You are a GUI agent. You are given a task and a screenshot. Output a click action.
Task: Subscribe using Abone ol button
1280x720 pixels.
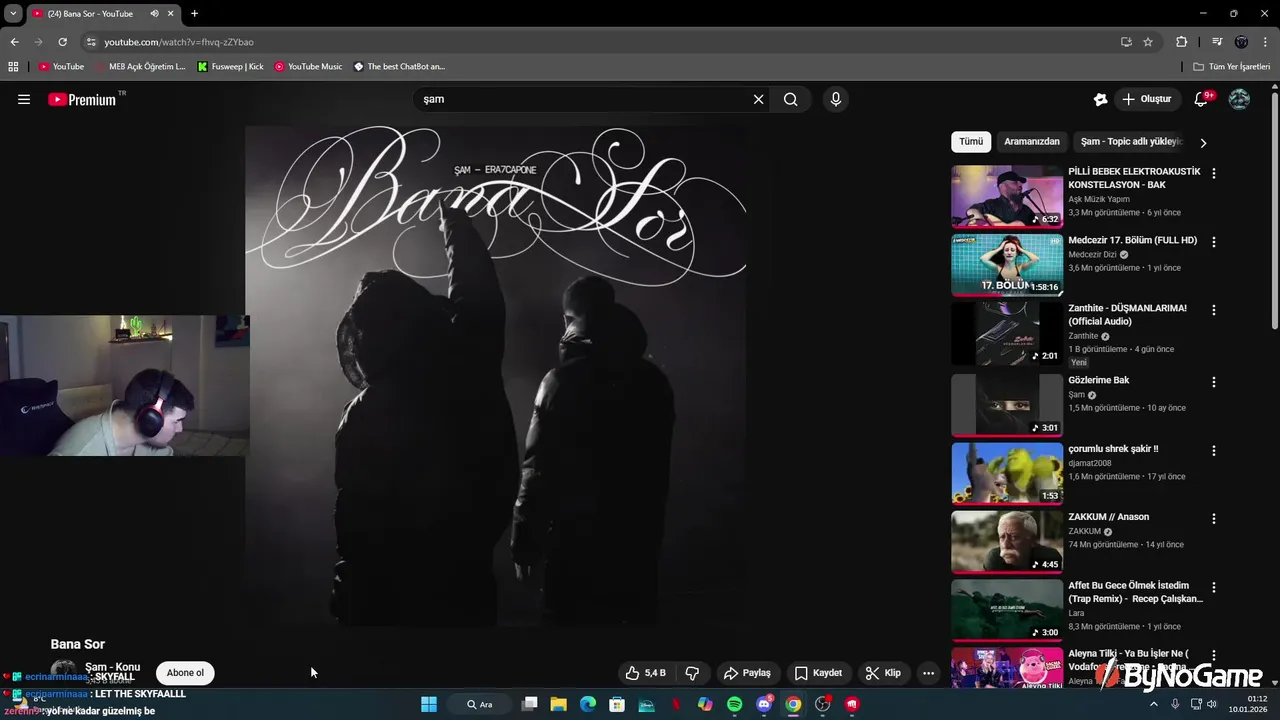pos(185,673)
